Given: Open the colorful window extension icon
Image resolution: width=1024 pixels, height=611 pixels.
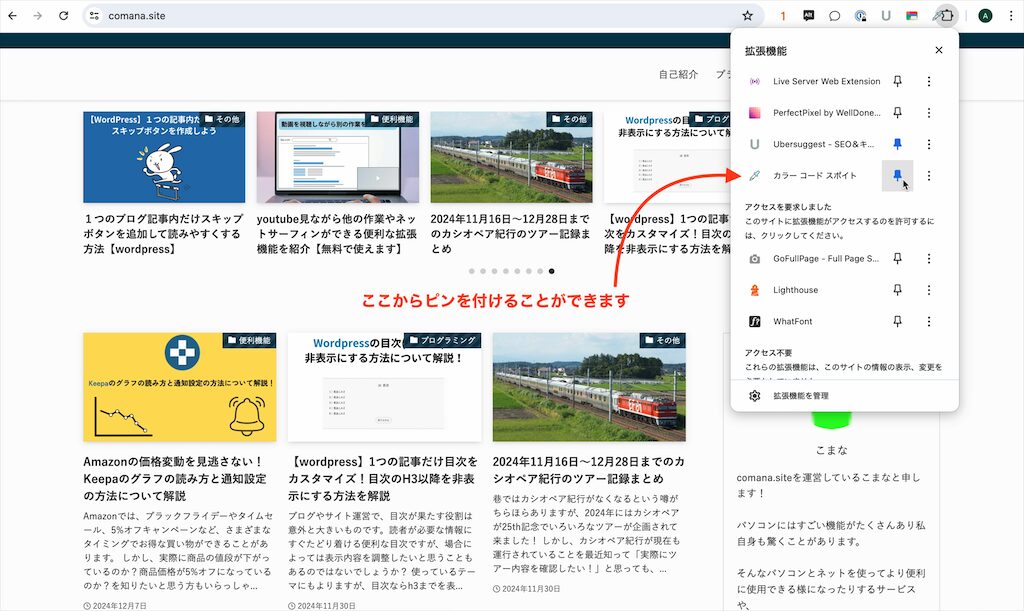Looking at the screenshot, I should pos(912,16).
